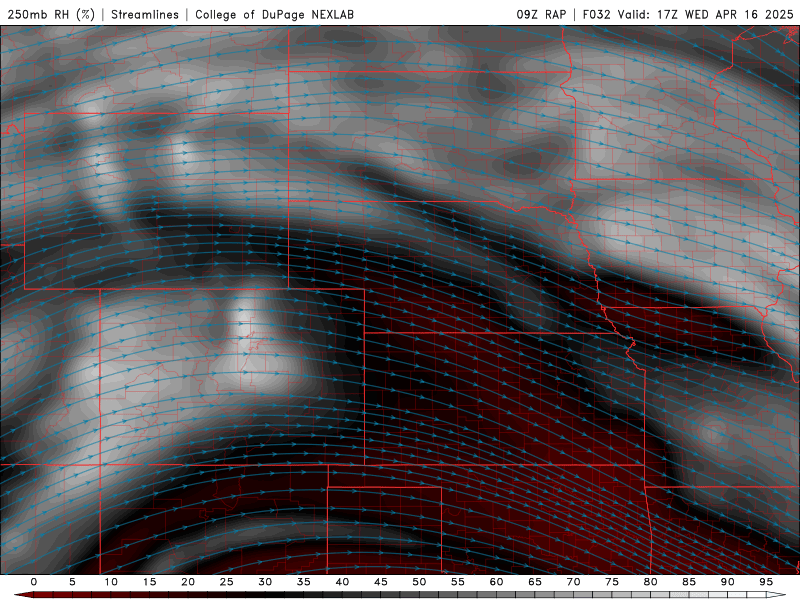This screenshot has width=800, height=600.
Task: Click the colorbar label '65'
Action: click(535, 582)
